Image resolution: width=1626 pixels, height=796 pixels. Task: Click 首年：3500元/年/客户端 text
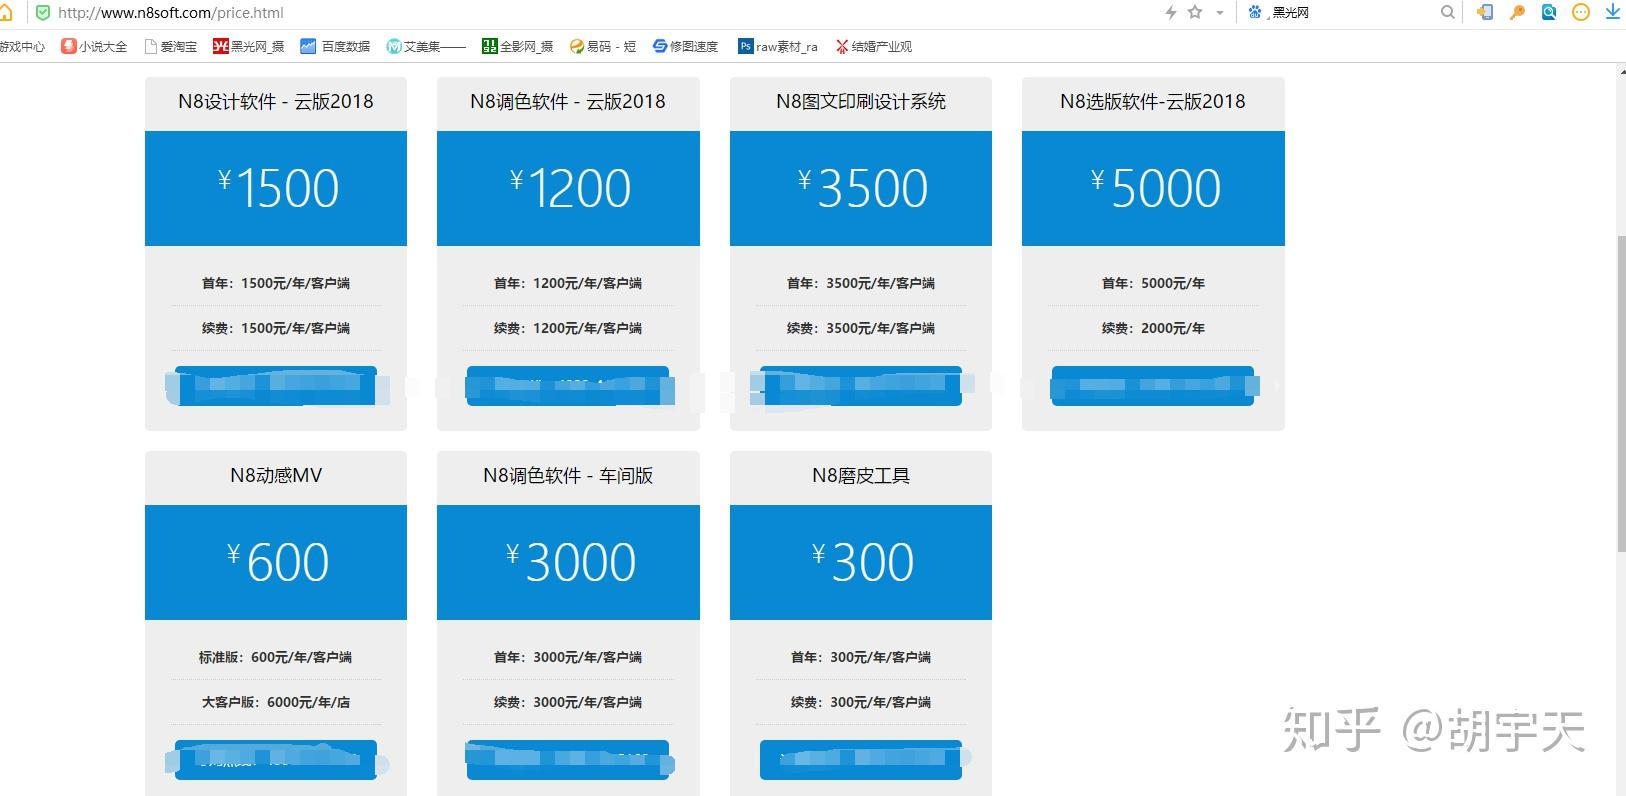click(861, 283)
